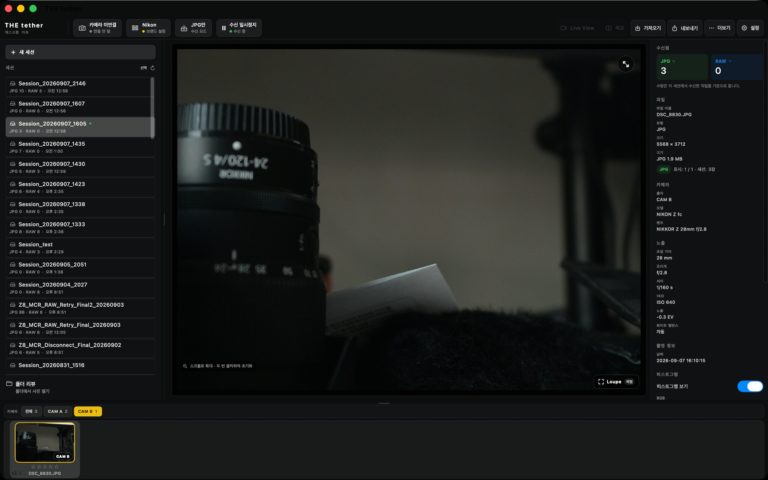Click the magnifier hint icon on preview

[185, 366]
